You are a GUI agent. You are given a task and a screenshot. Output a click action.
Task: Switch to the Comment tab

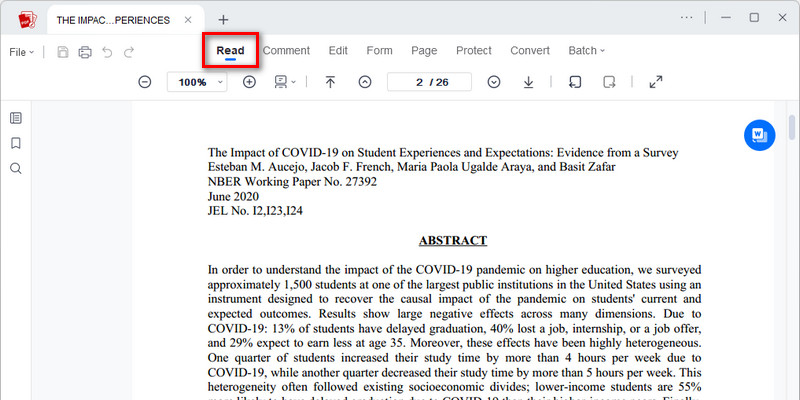click(x=286, y=51)
